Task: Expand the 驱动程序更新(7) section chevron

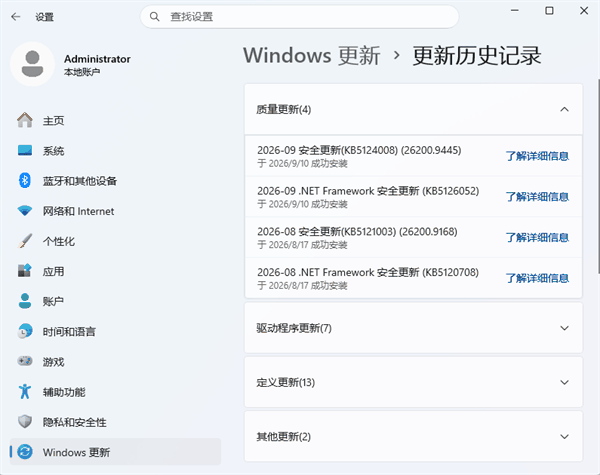Action: (564, 328)
